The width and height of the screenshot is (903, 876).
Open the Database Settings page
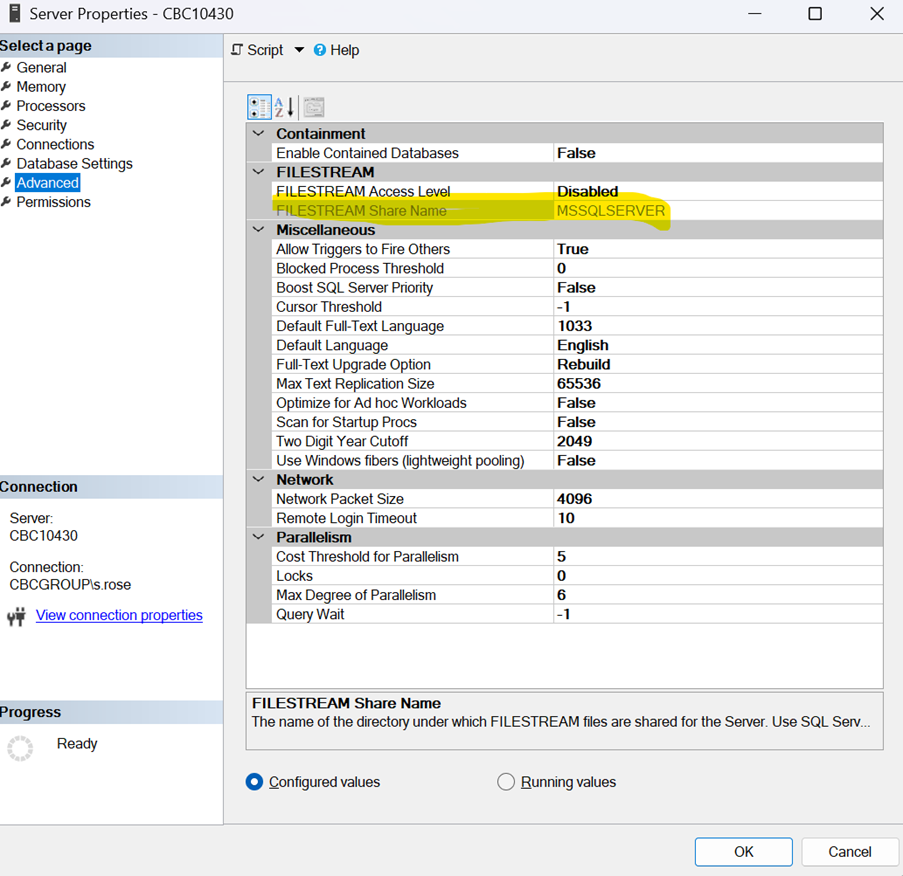[74, 163]
